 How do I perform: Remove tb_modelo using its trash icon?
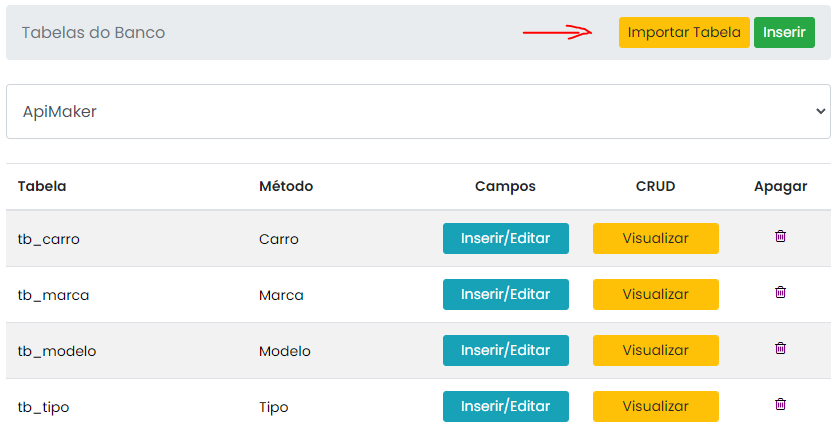pos(780,349)
